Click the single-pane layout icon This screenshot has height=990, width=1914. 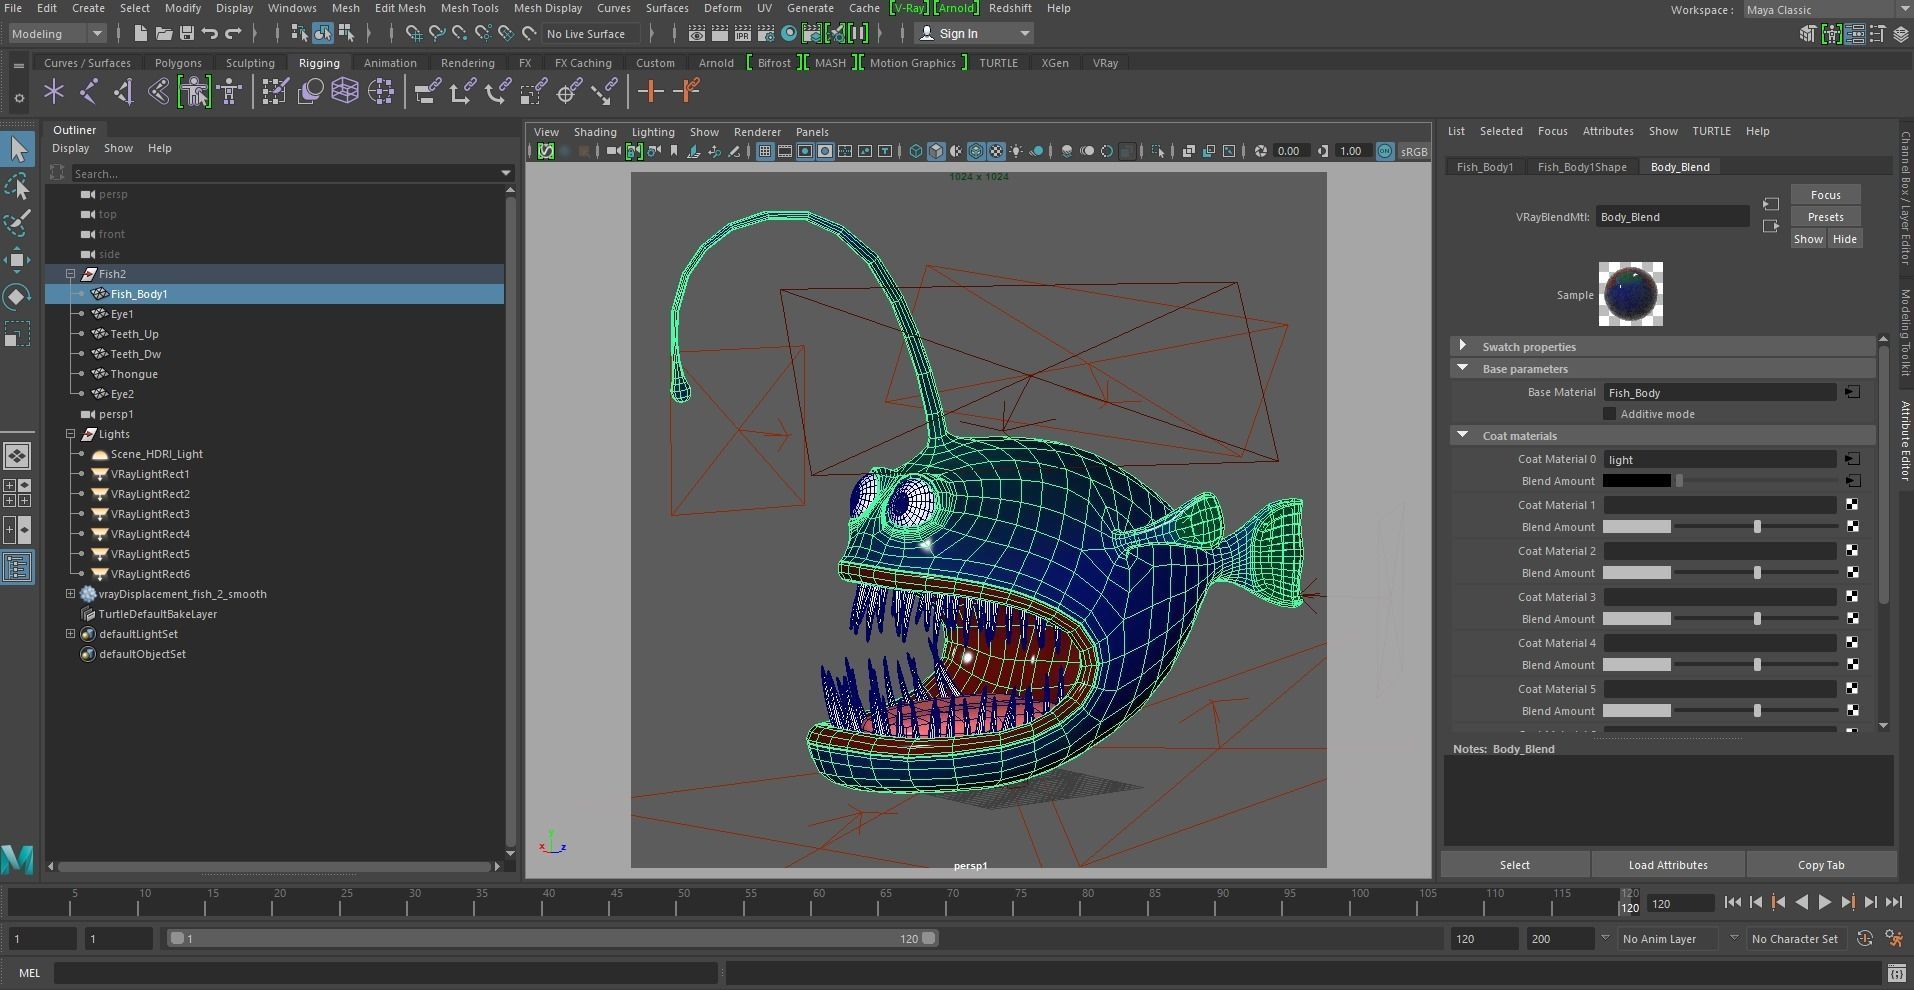tap(17, 456)
